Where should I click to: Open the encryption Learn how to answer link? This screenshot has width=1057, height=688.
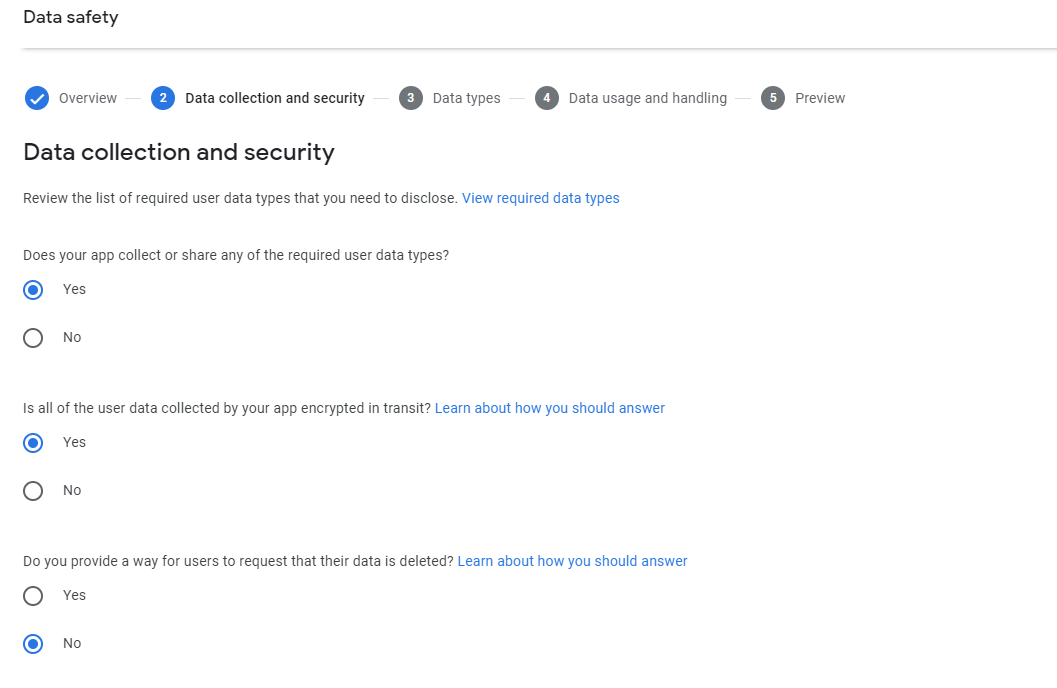click(x=550, y=408)
